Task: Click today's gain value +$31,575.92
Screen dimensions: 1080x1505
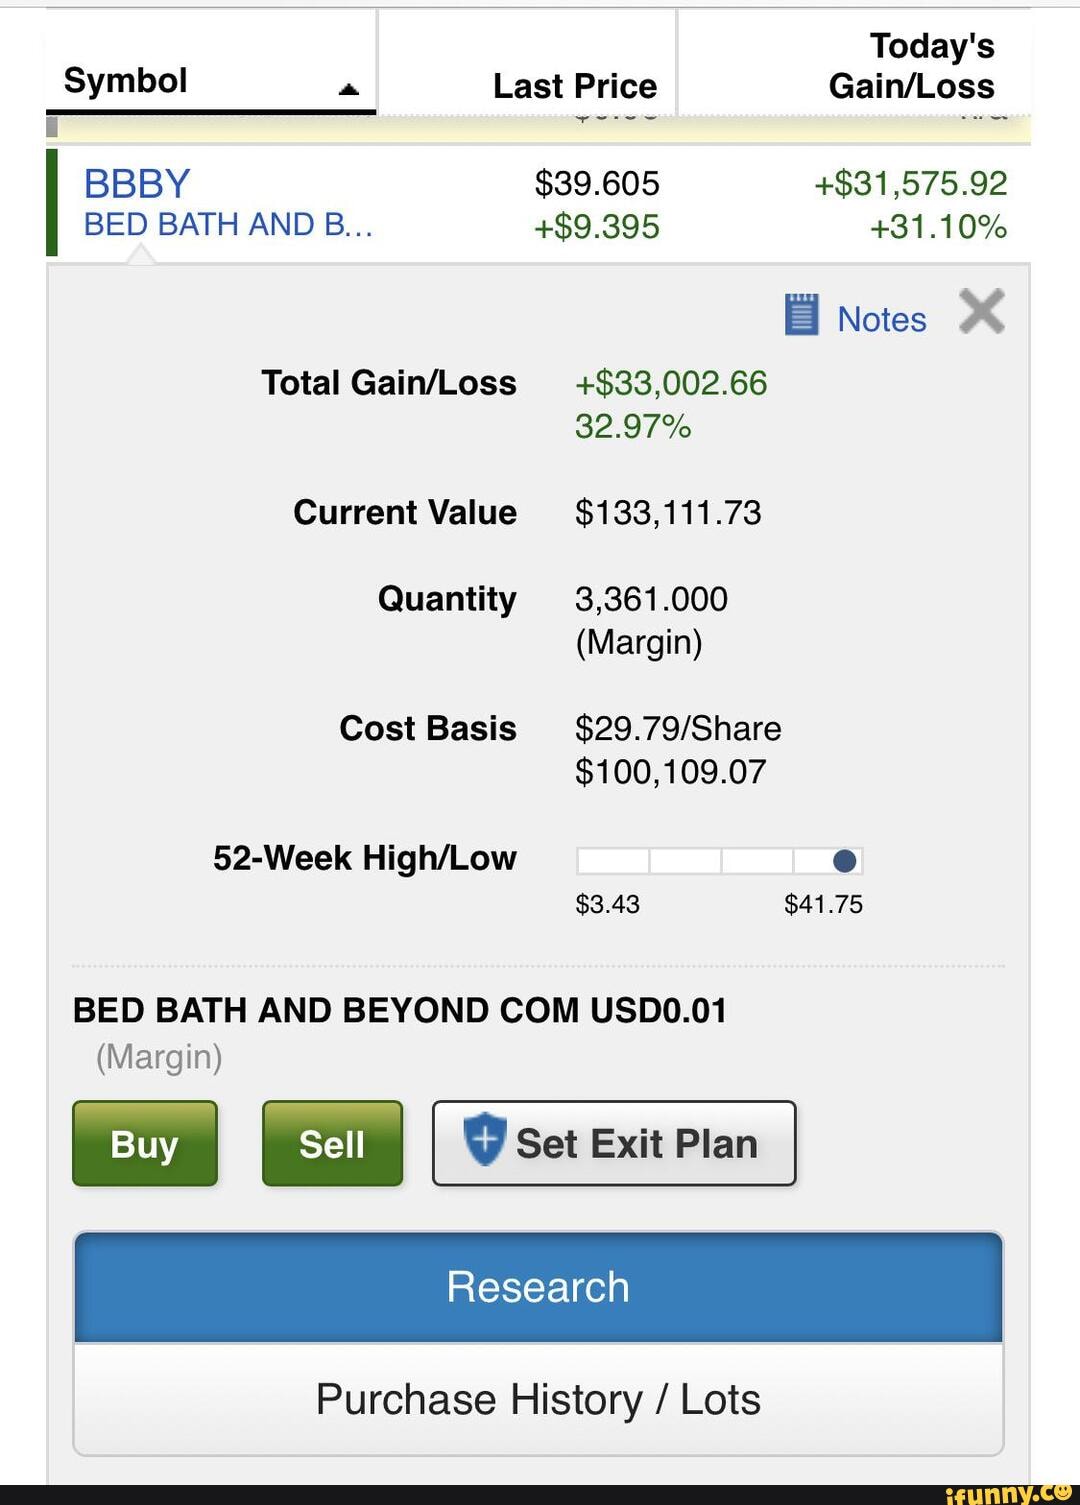Action: click(910, 184)
